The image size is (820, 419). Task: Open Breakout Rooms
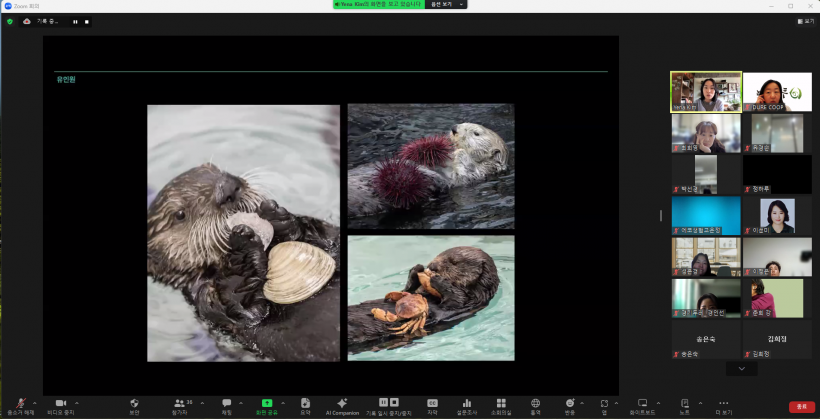coord(501,403)
